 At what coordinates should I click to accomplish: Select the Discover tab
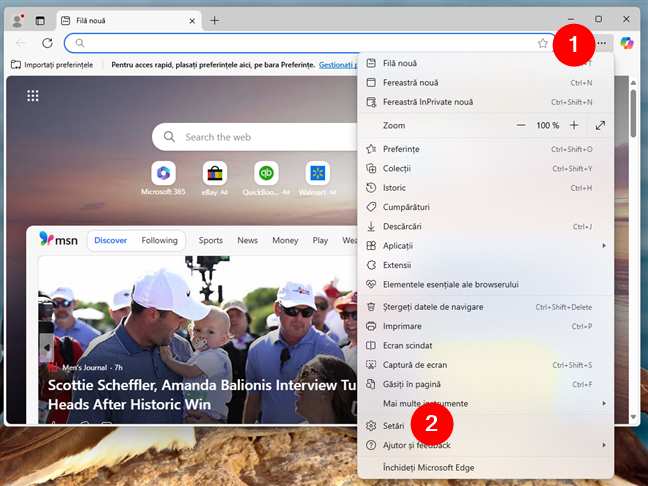click(110, 241)
